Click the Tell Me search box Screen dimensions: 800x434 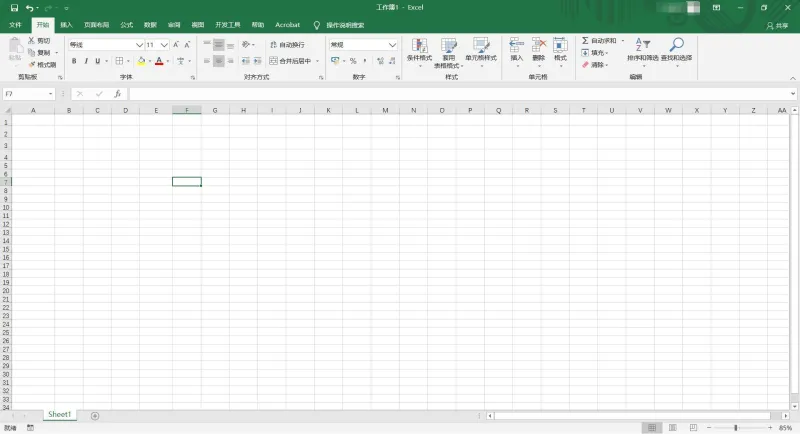[x=339, y=25]
